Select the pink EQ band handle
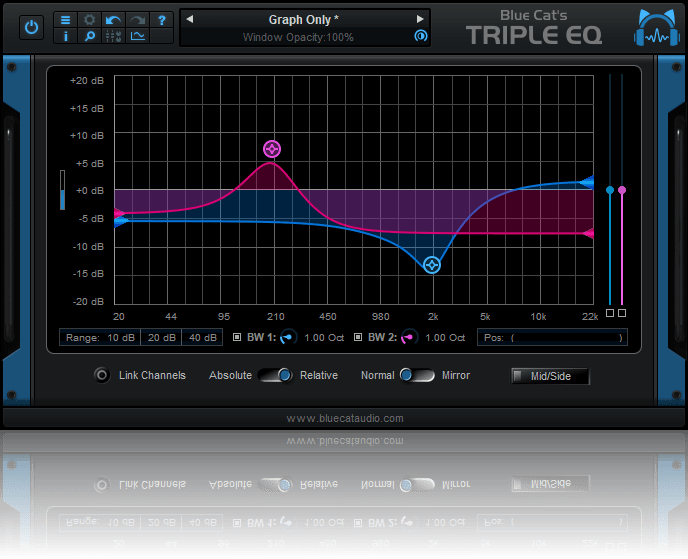Image resolution: width=688 pixels, height=559 pixels. click(x=272, y=149)
